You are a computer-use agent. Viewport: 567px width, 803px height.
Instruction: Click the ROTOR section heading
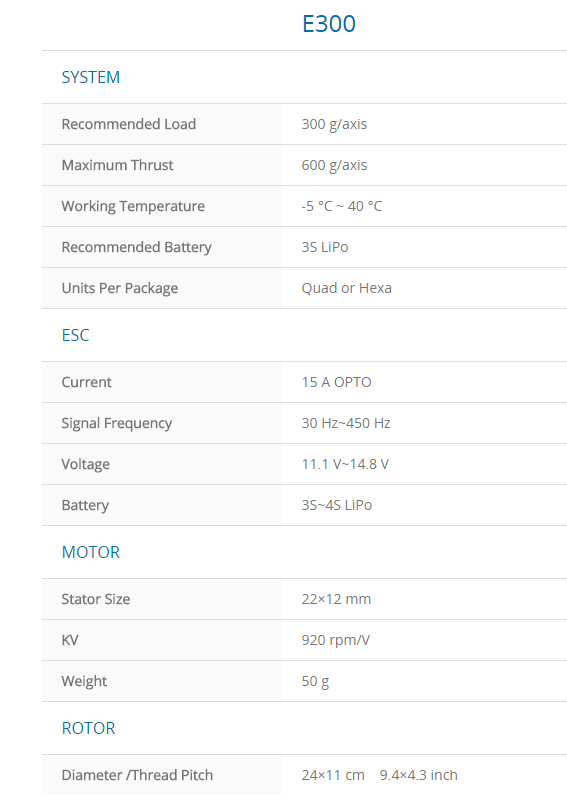point(88,728)
